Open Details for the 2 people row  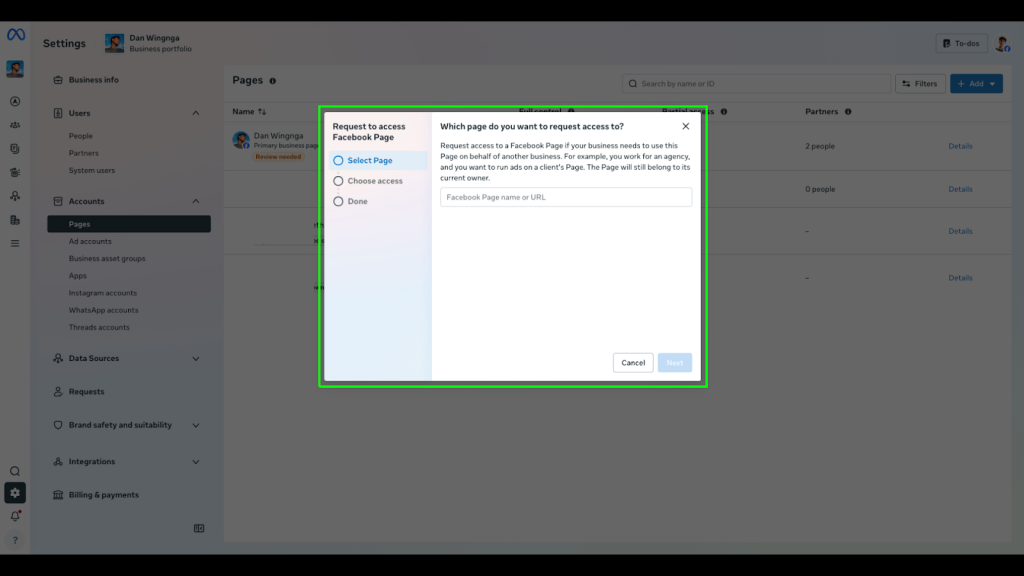tap(960, 146)
